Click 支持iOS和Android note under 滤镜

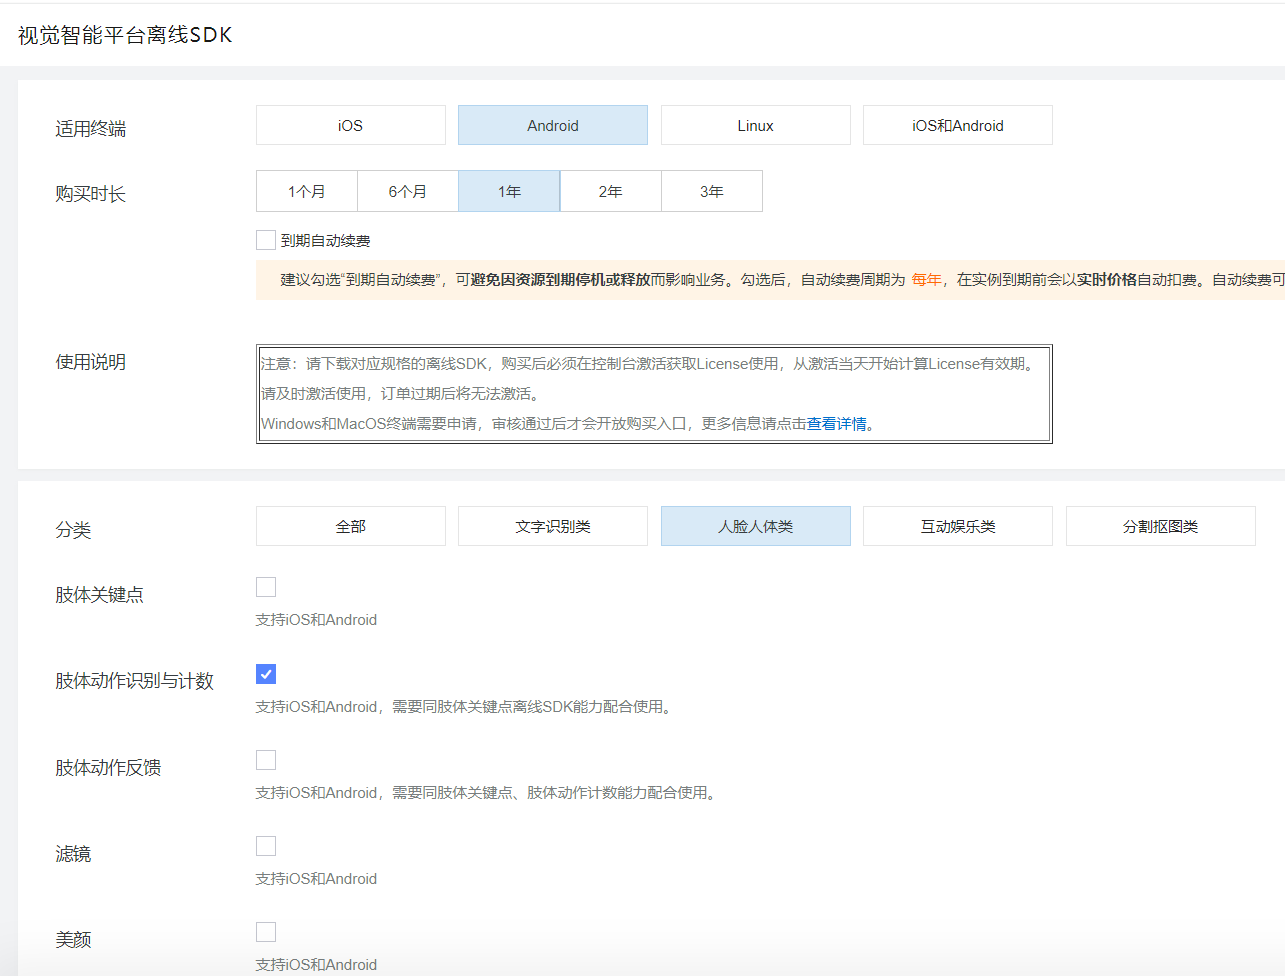coord(316,879)
